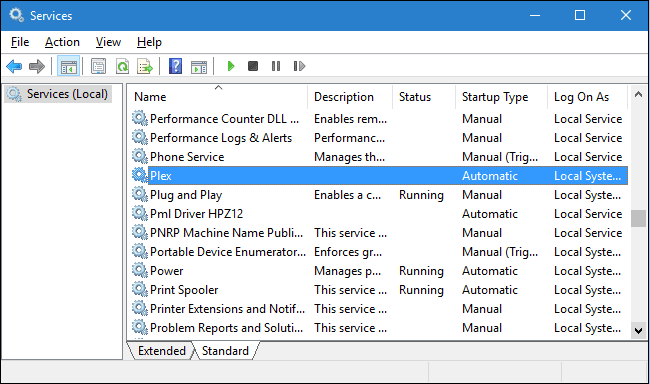
Task: Click gear icon beside Problem Reports
Action: (140, 328)
